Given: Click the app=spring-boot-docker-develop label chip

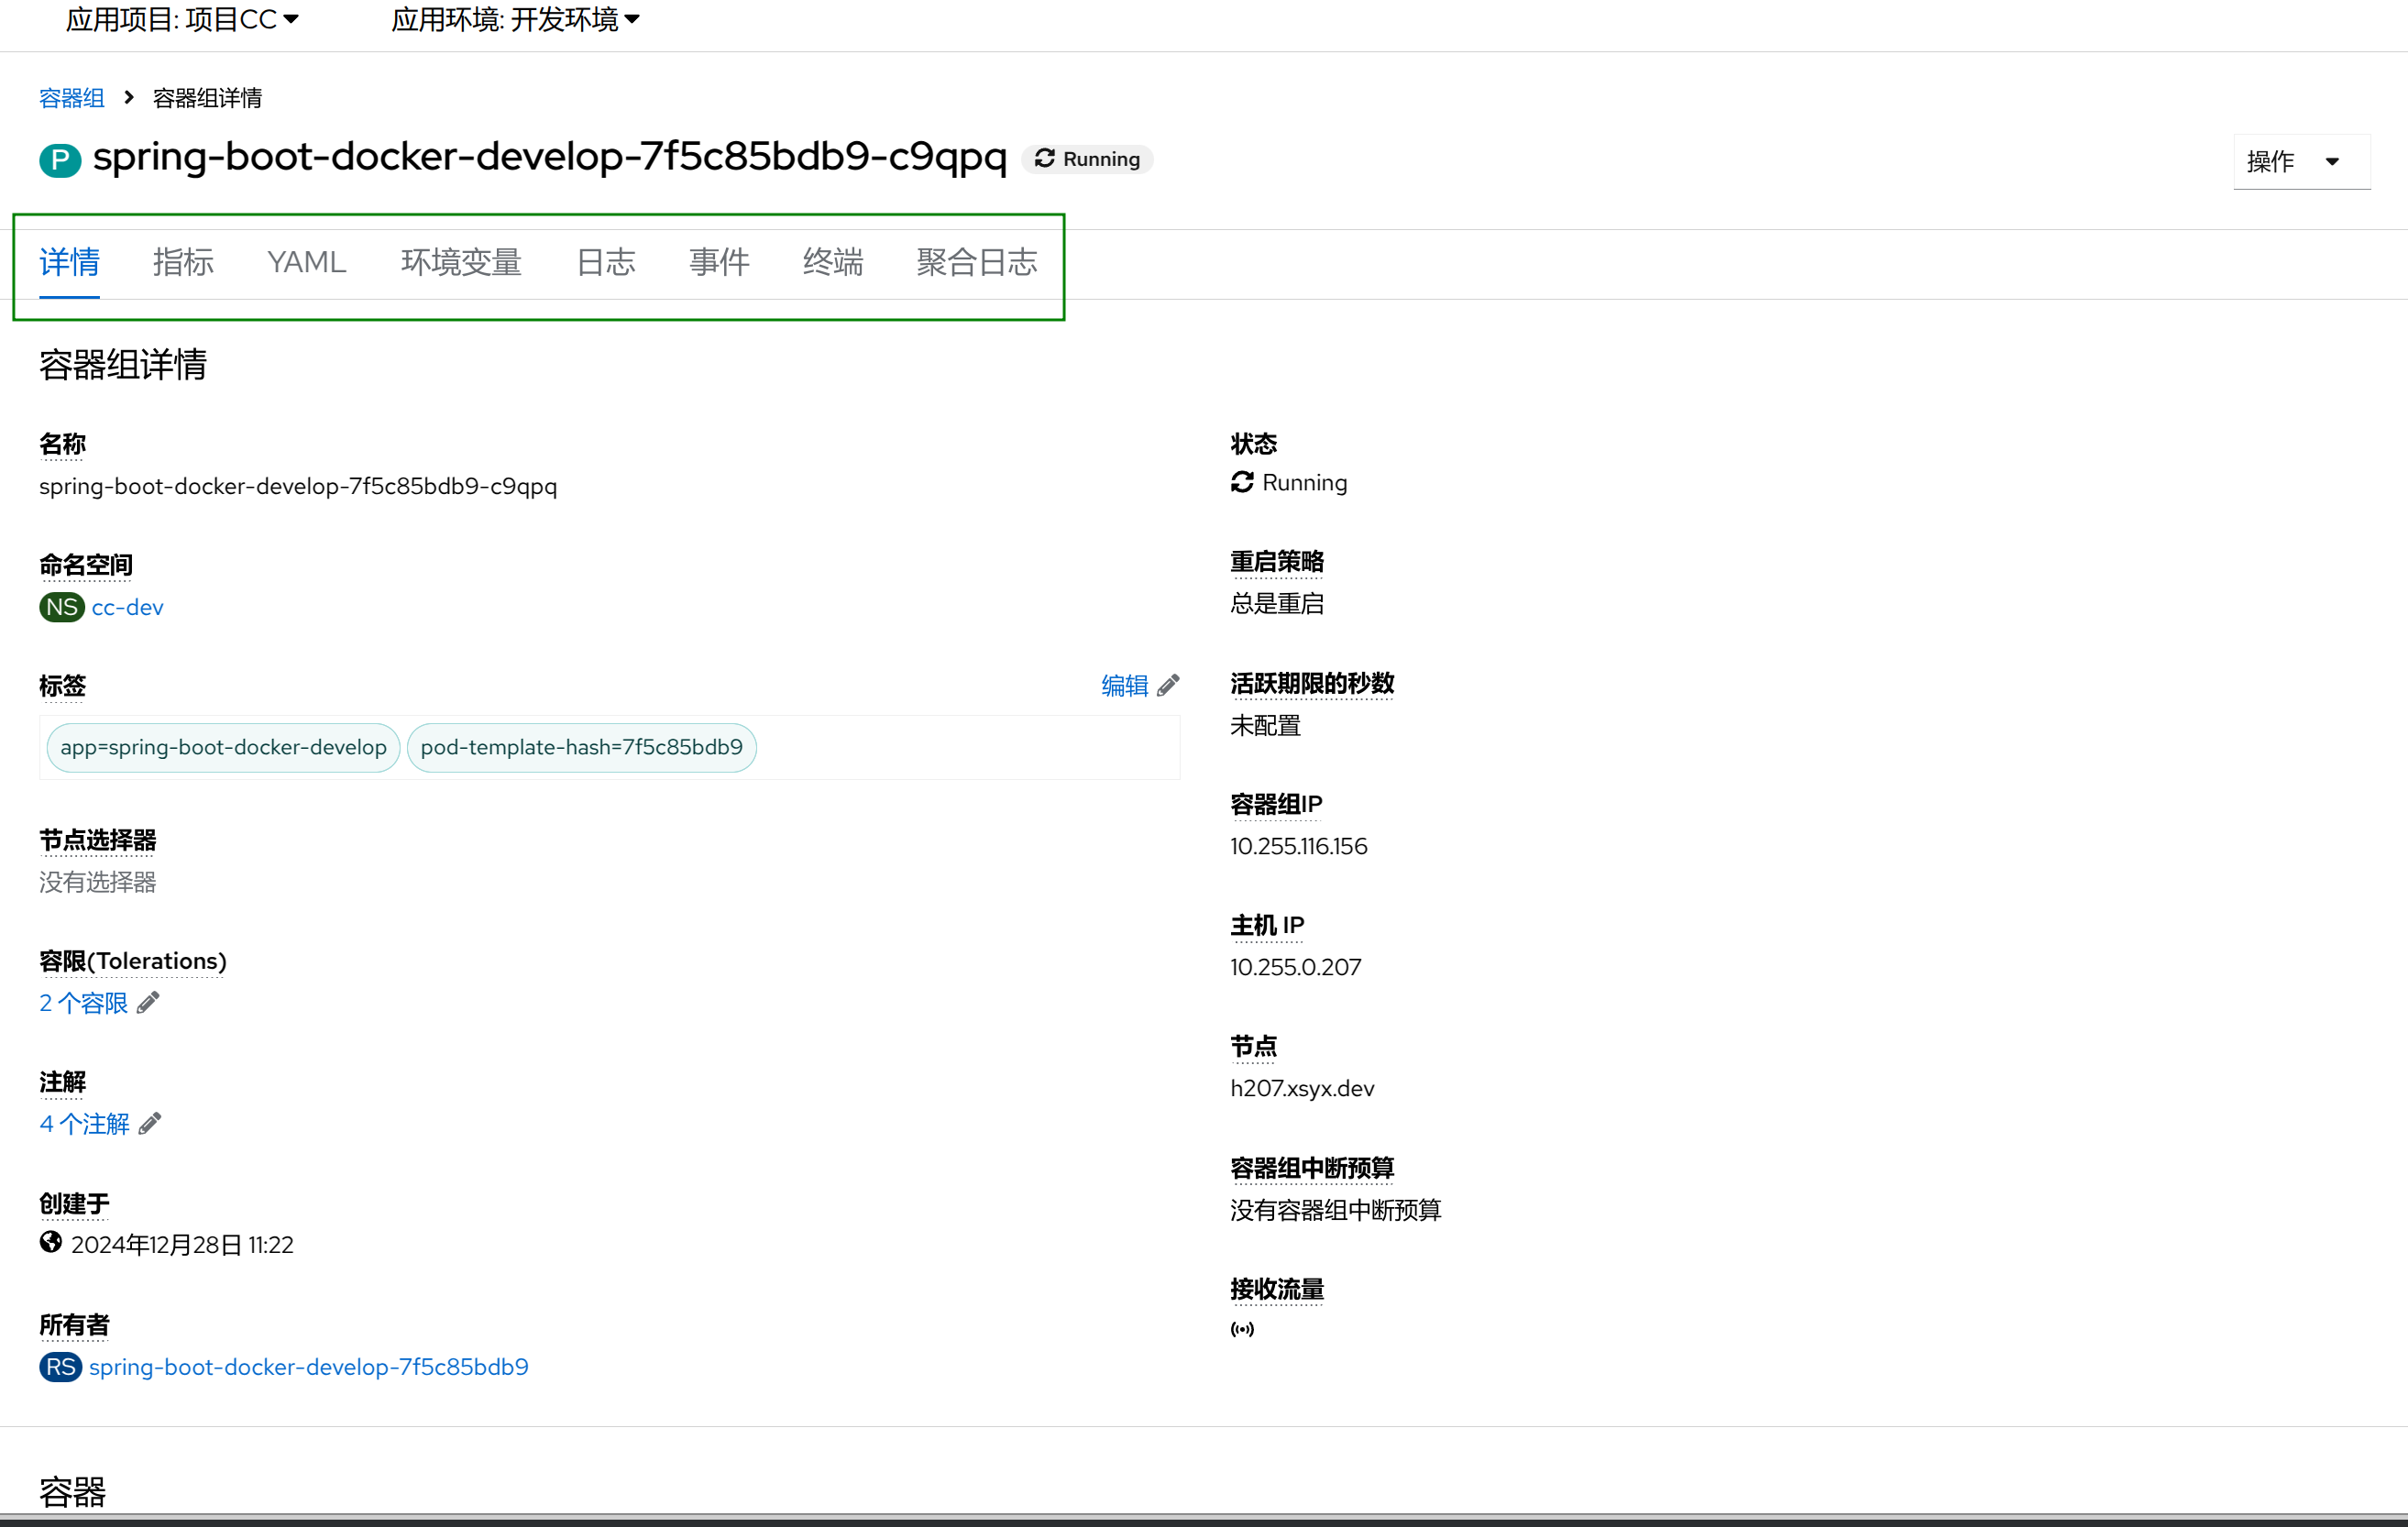Looking at the screenshot, I should 223,747.
